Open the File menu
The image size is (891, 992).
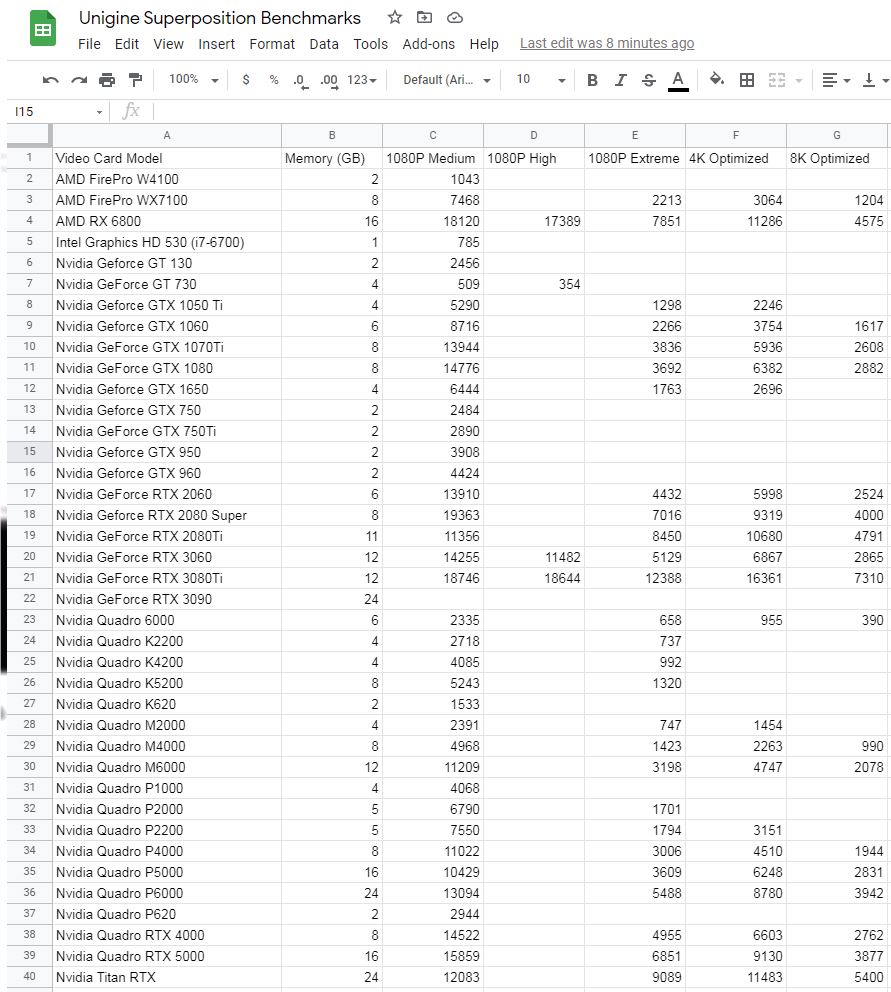(89, 44)
